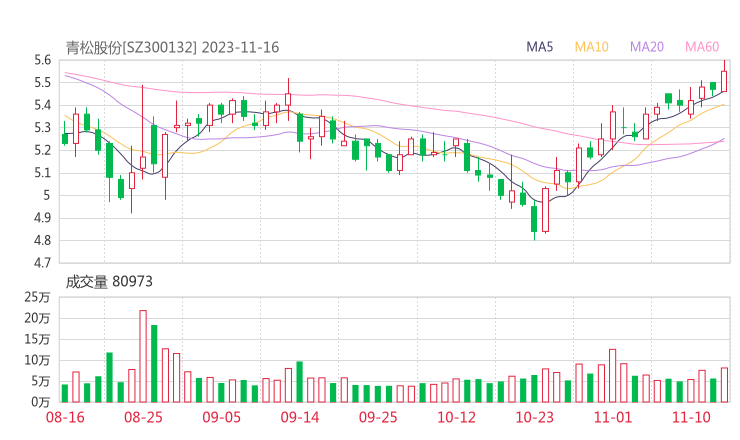The width and height of the screenshot is (740, 440).
Task: Select the tall red volume bar at 11-01
Action: (613, 376)
